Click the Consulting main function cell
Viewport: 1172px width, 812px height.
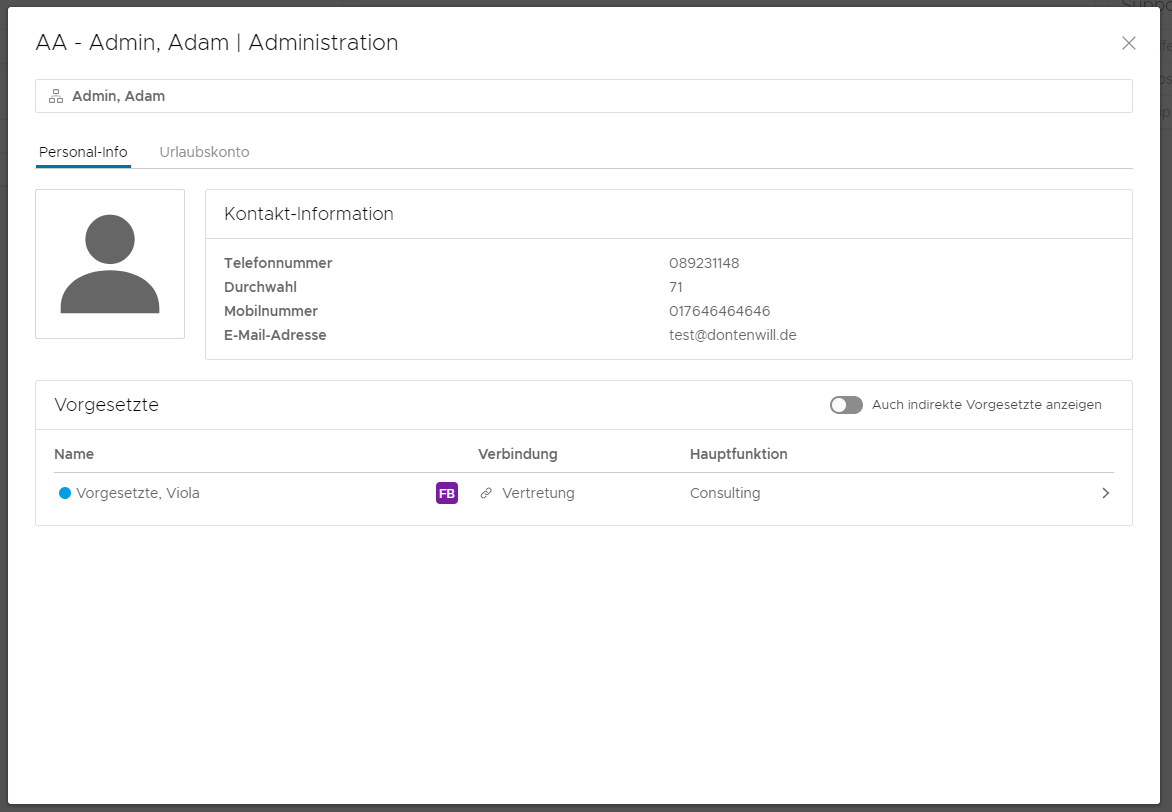(x=725, y=493)
